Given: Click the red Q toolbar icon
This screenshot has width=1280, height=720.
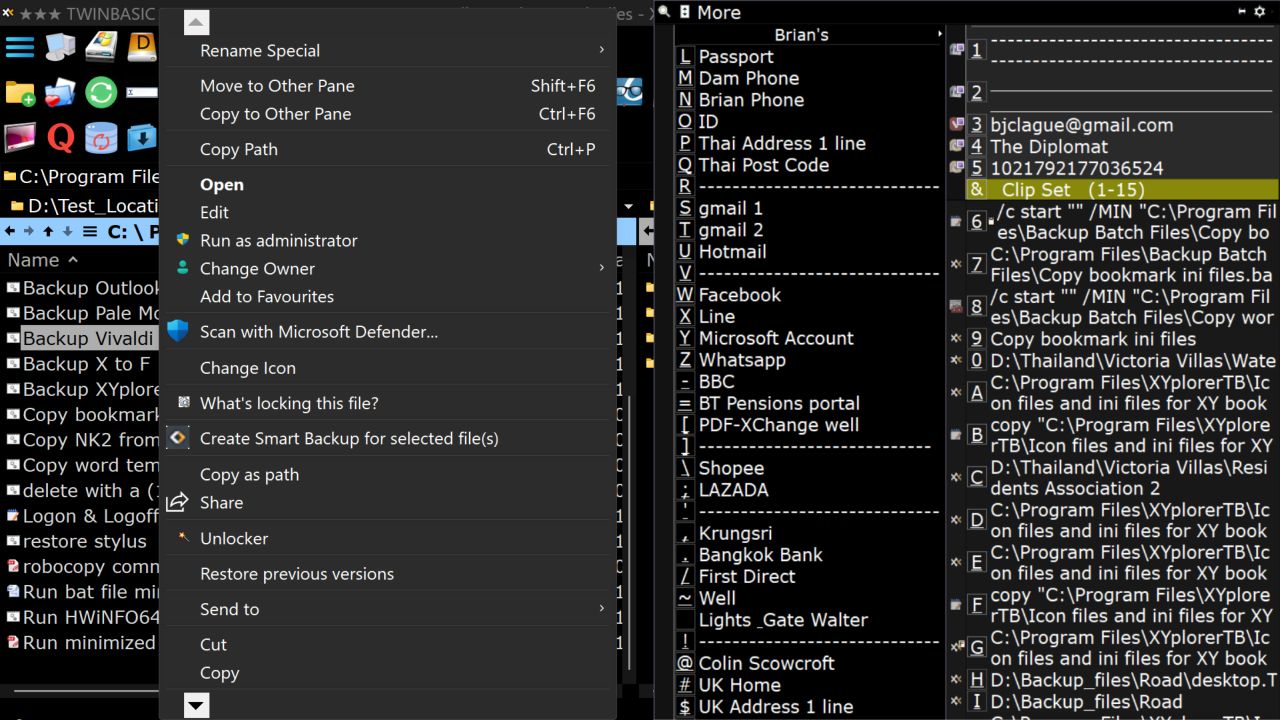Looking at the screenshot, I should [60, 138].
